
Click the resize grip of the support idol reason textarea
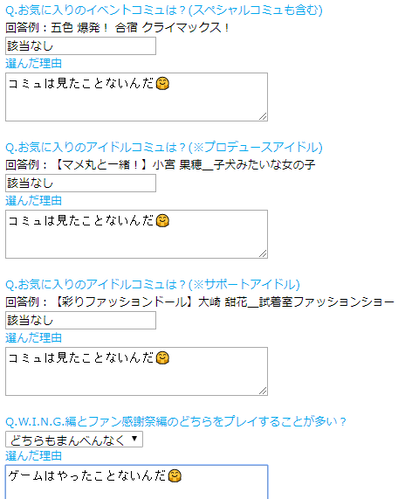pos(263,391)
